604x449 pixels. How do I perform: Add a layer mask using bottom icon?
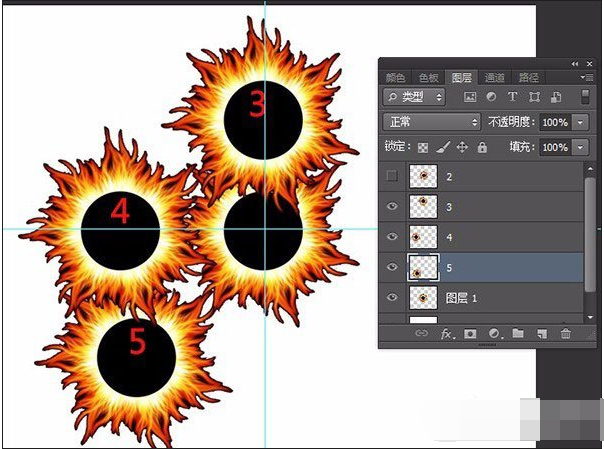[x=471, y=334]
